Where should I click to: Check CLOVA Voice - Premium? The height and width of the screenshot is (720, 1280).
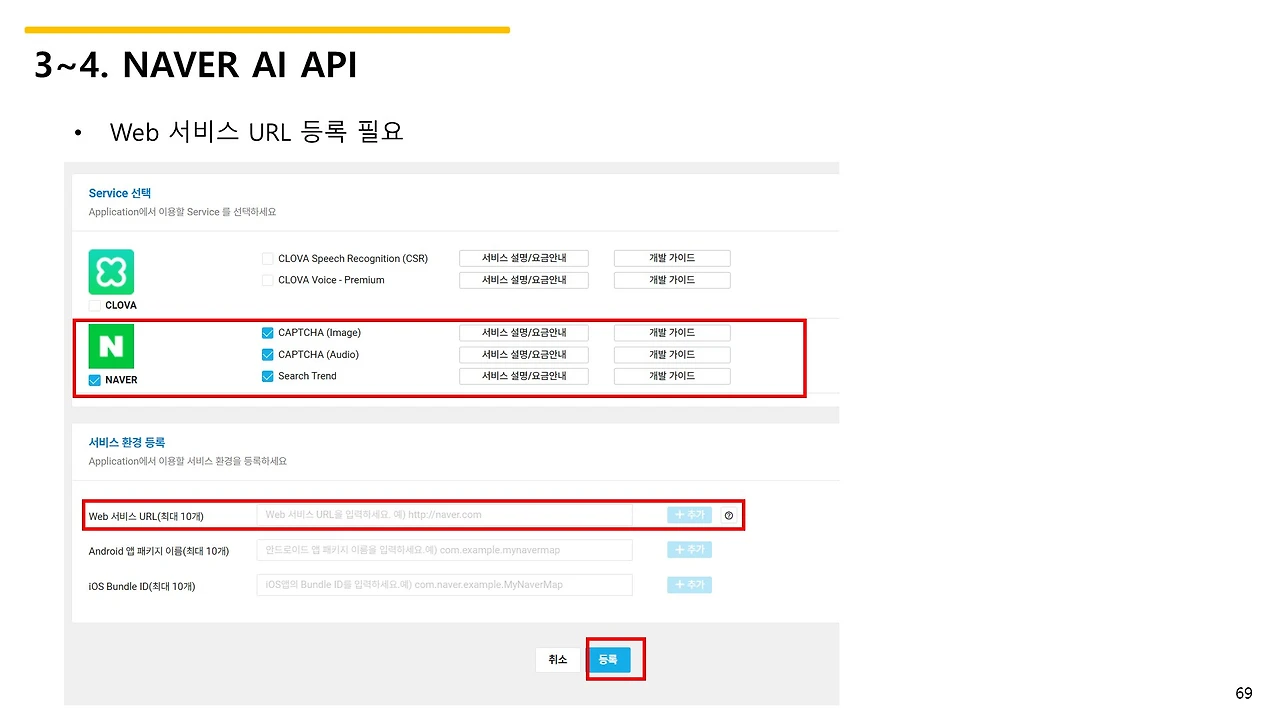point(267,280)
